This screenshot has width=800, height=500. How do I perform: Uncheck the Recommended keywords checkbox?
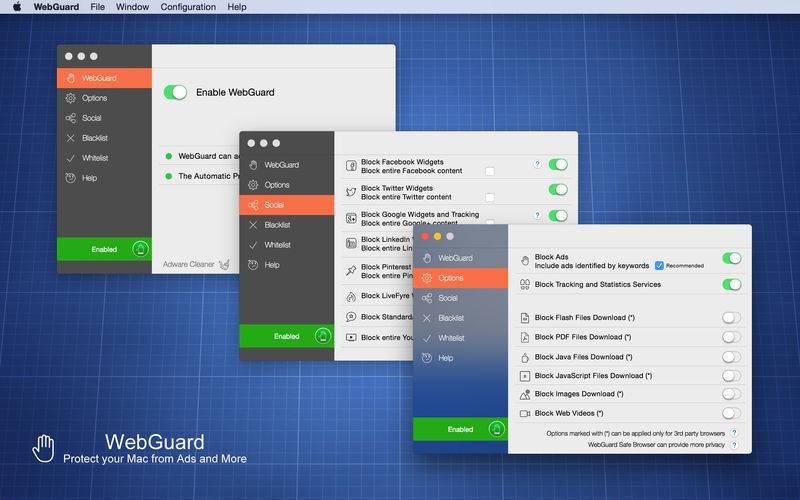[659, 265]
